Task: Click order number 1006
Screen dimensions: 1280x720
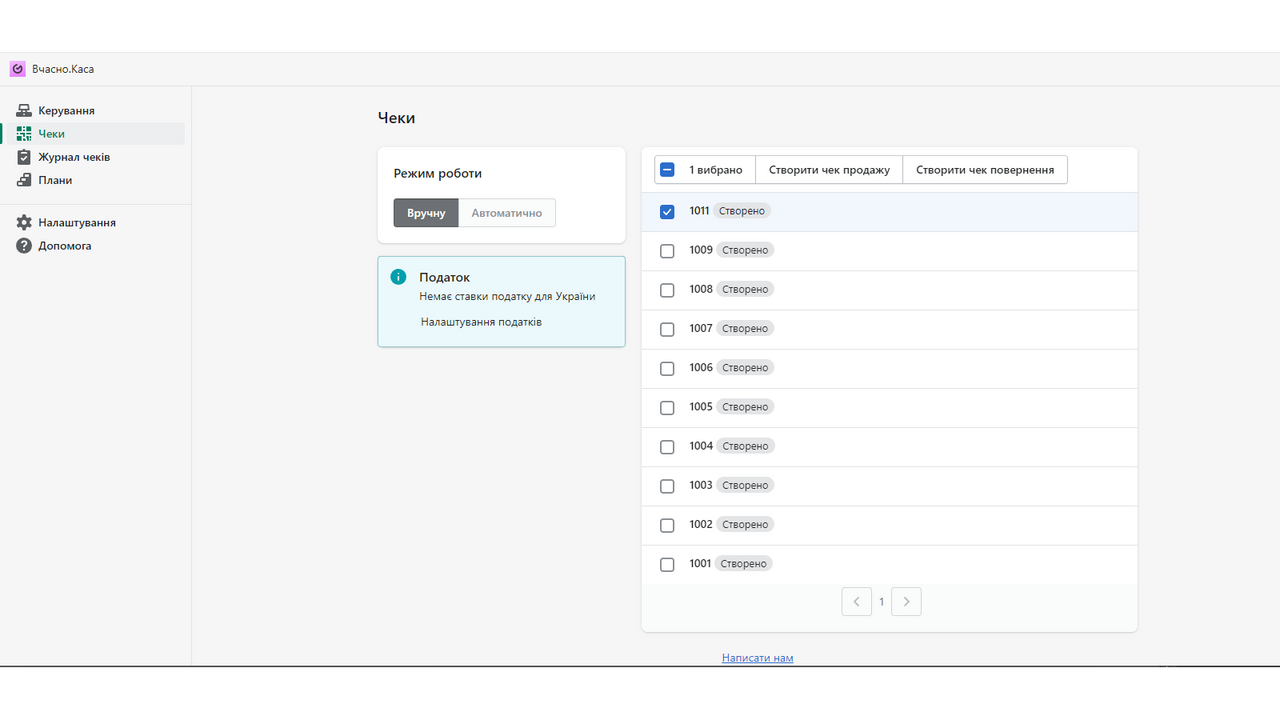Action: coord(700,368)
